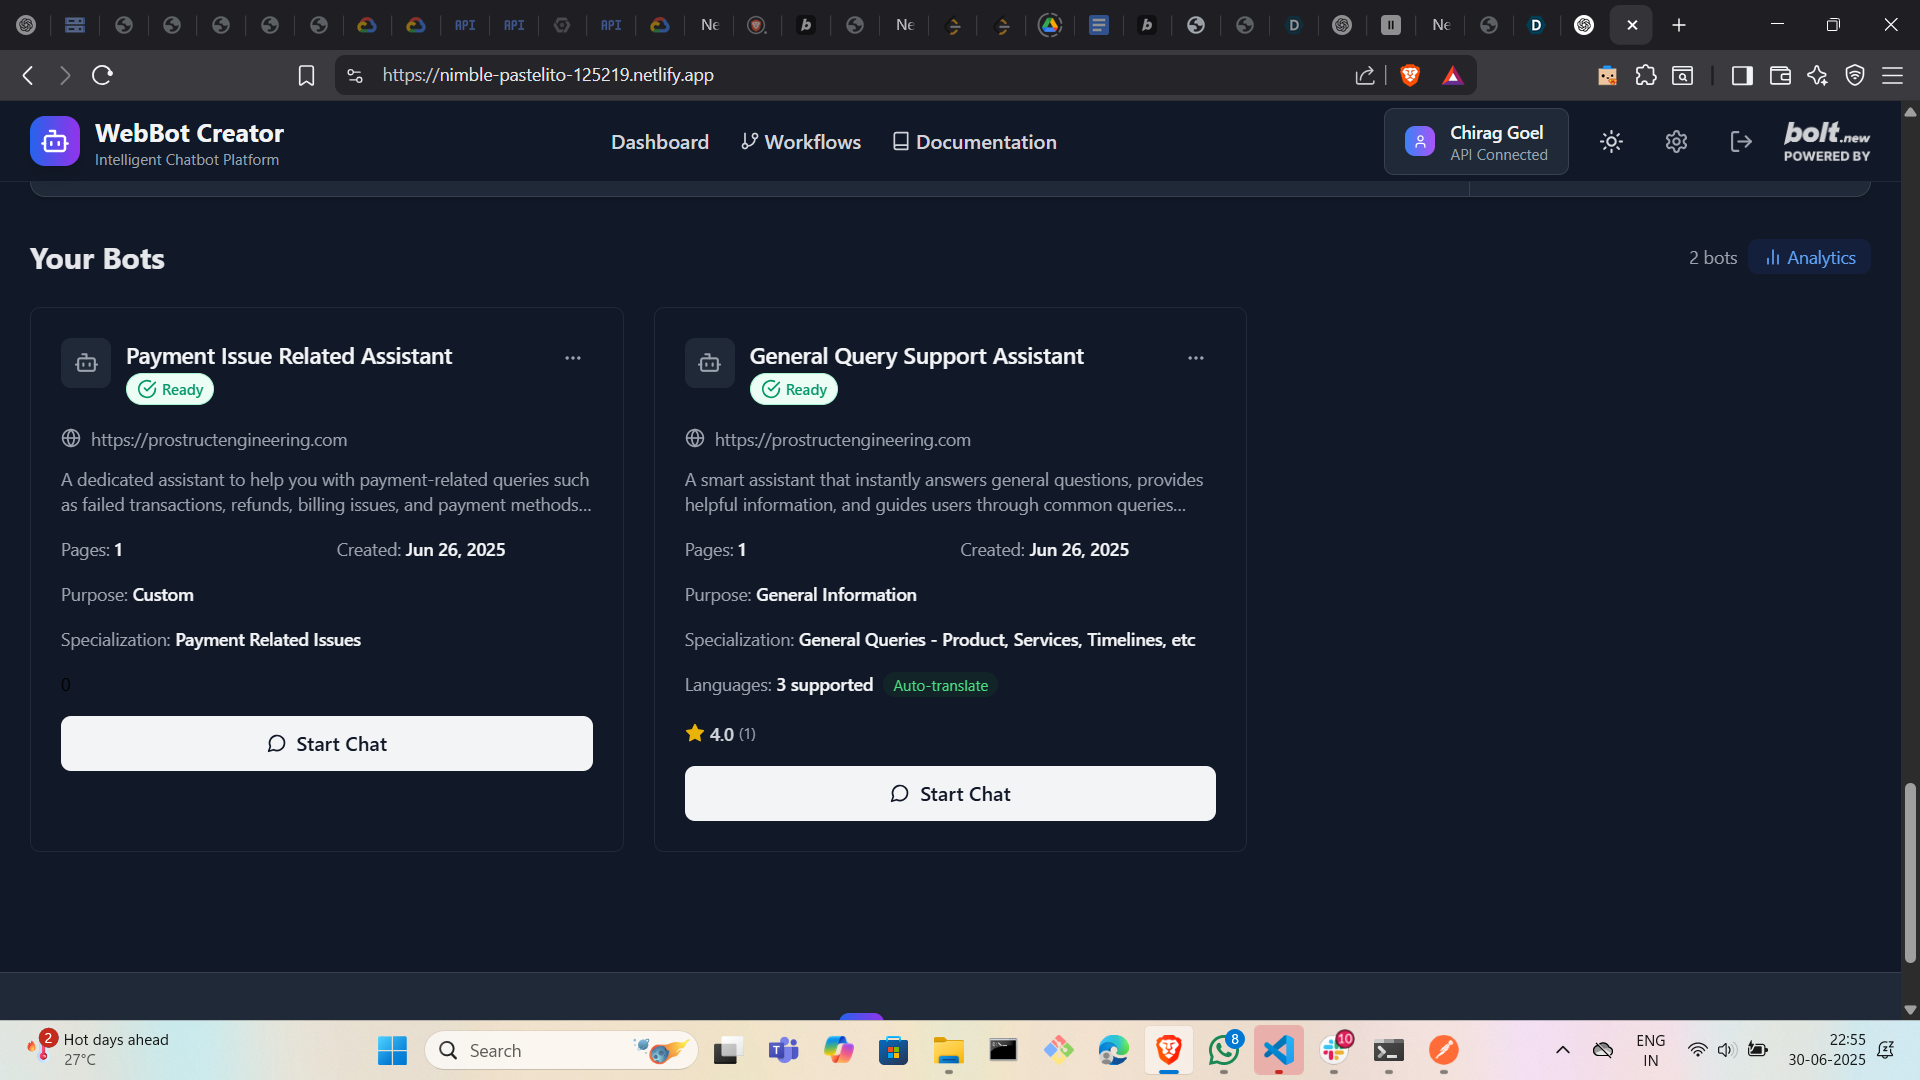Image resolution: width=1920 pixels, height=1080 pixels.
Task: Go to the Dashboard nav item
Action: [x=660, y=142]
